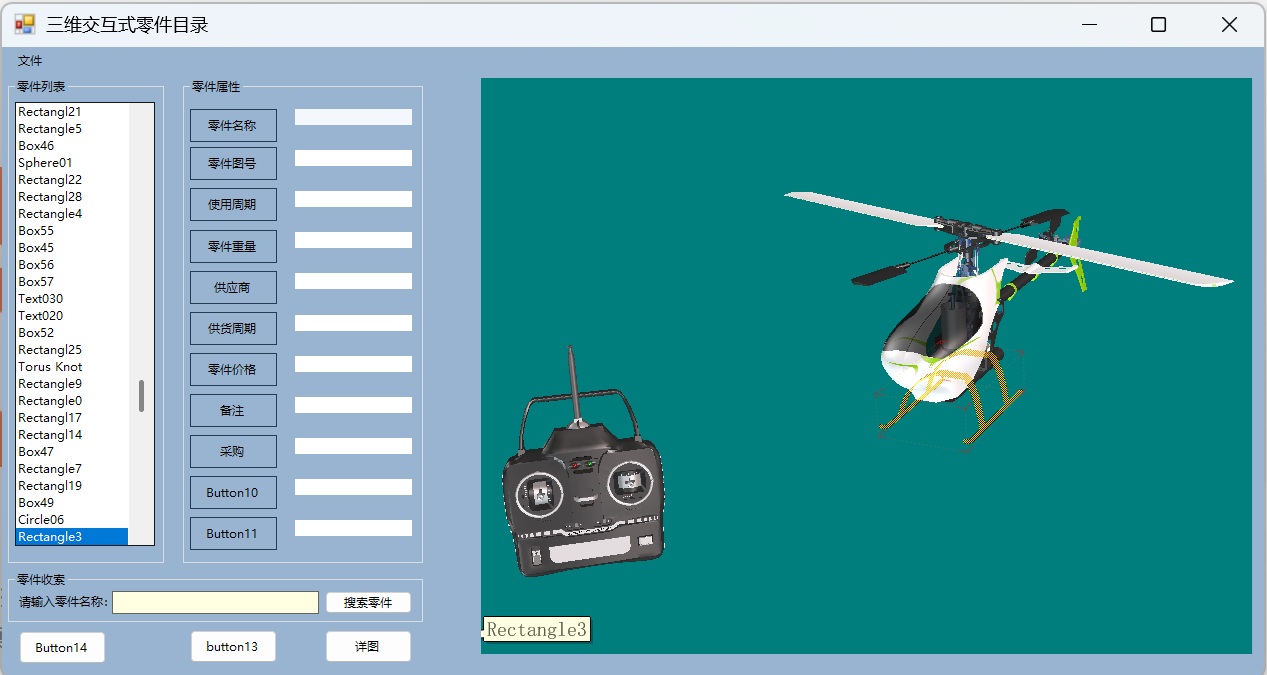Click the text field beside 零件重量
1267x675 pixels.
(x=353, y=240)
